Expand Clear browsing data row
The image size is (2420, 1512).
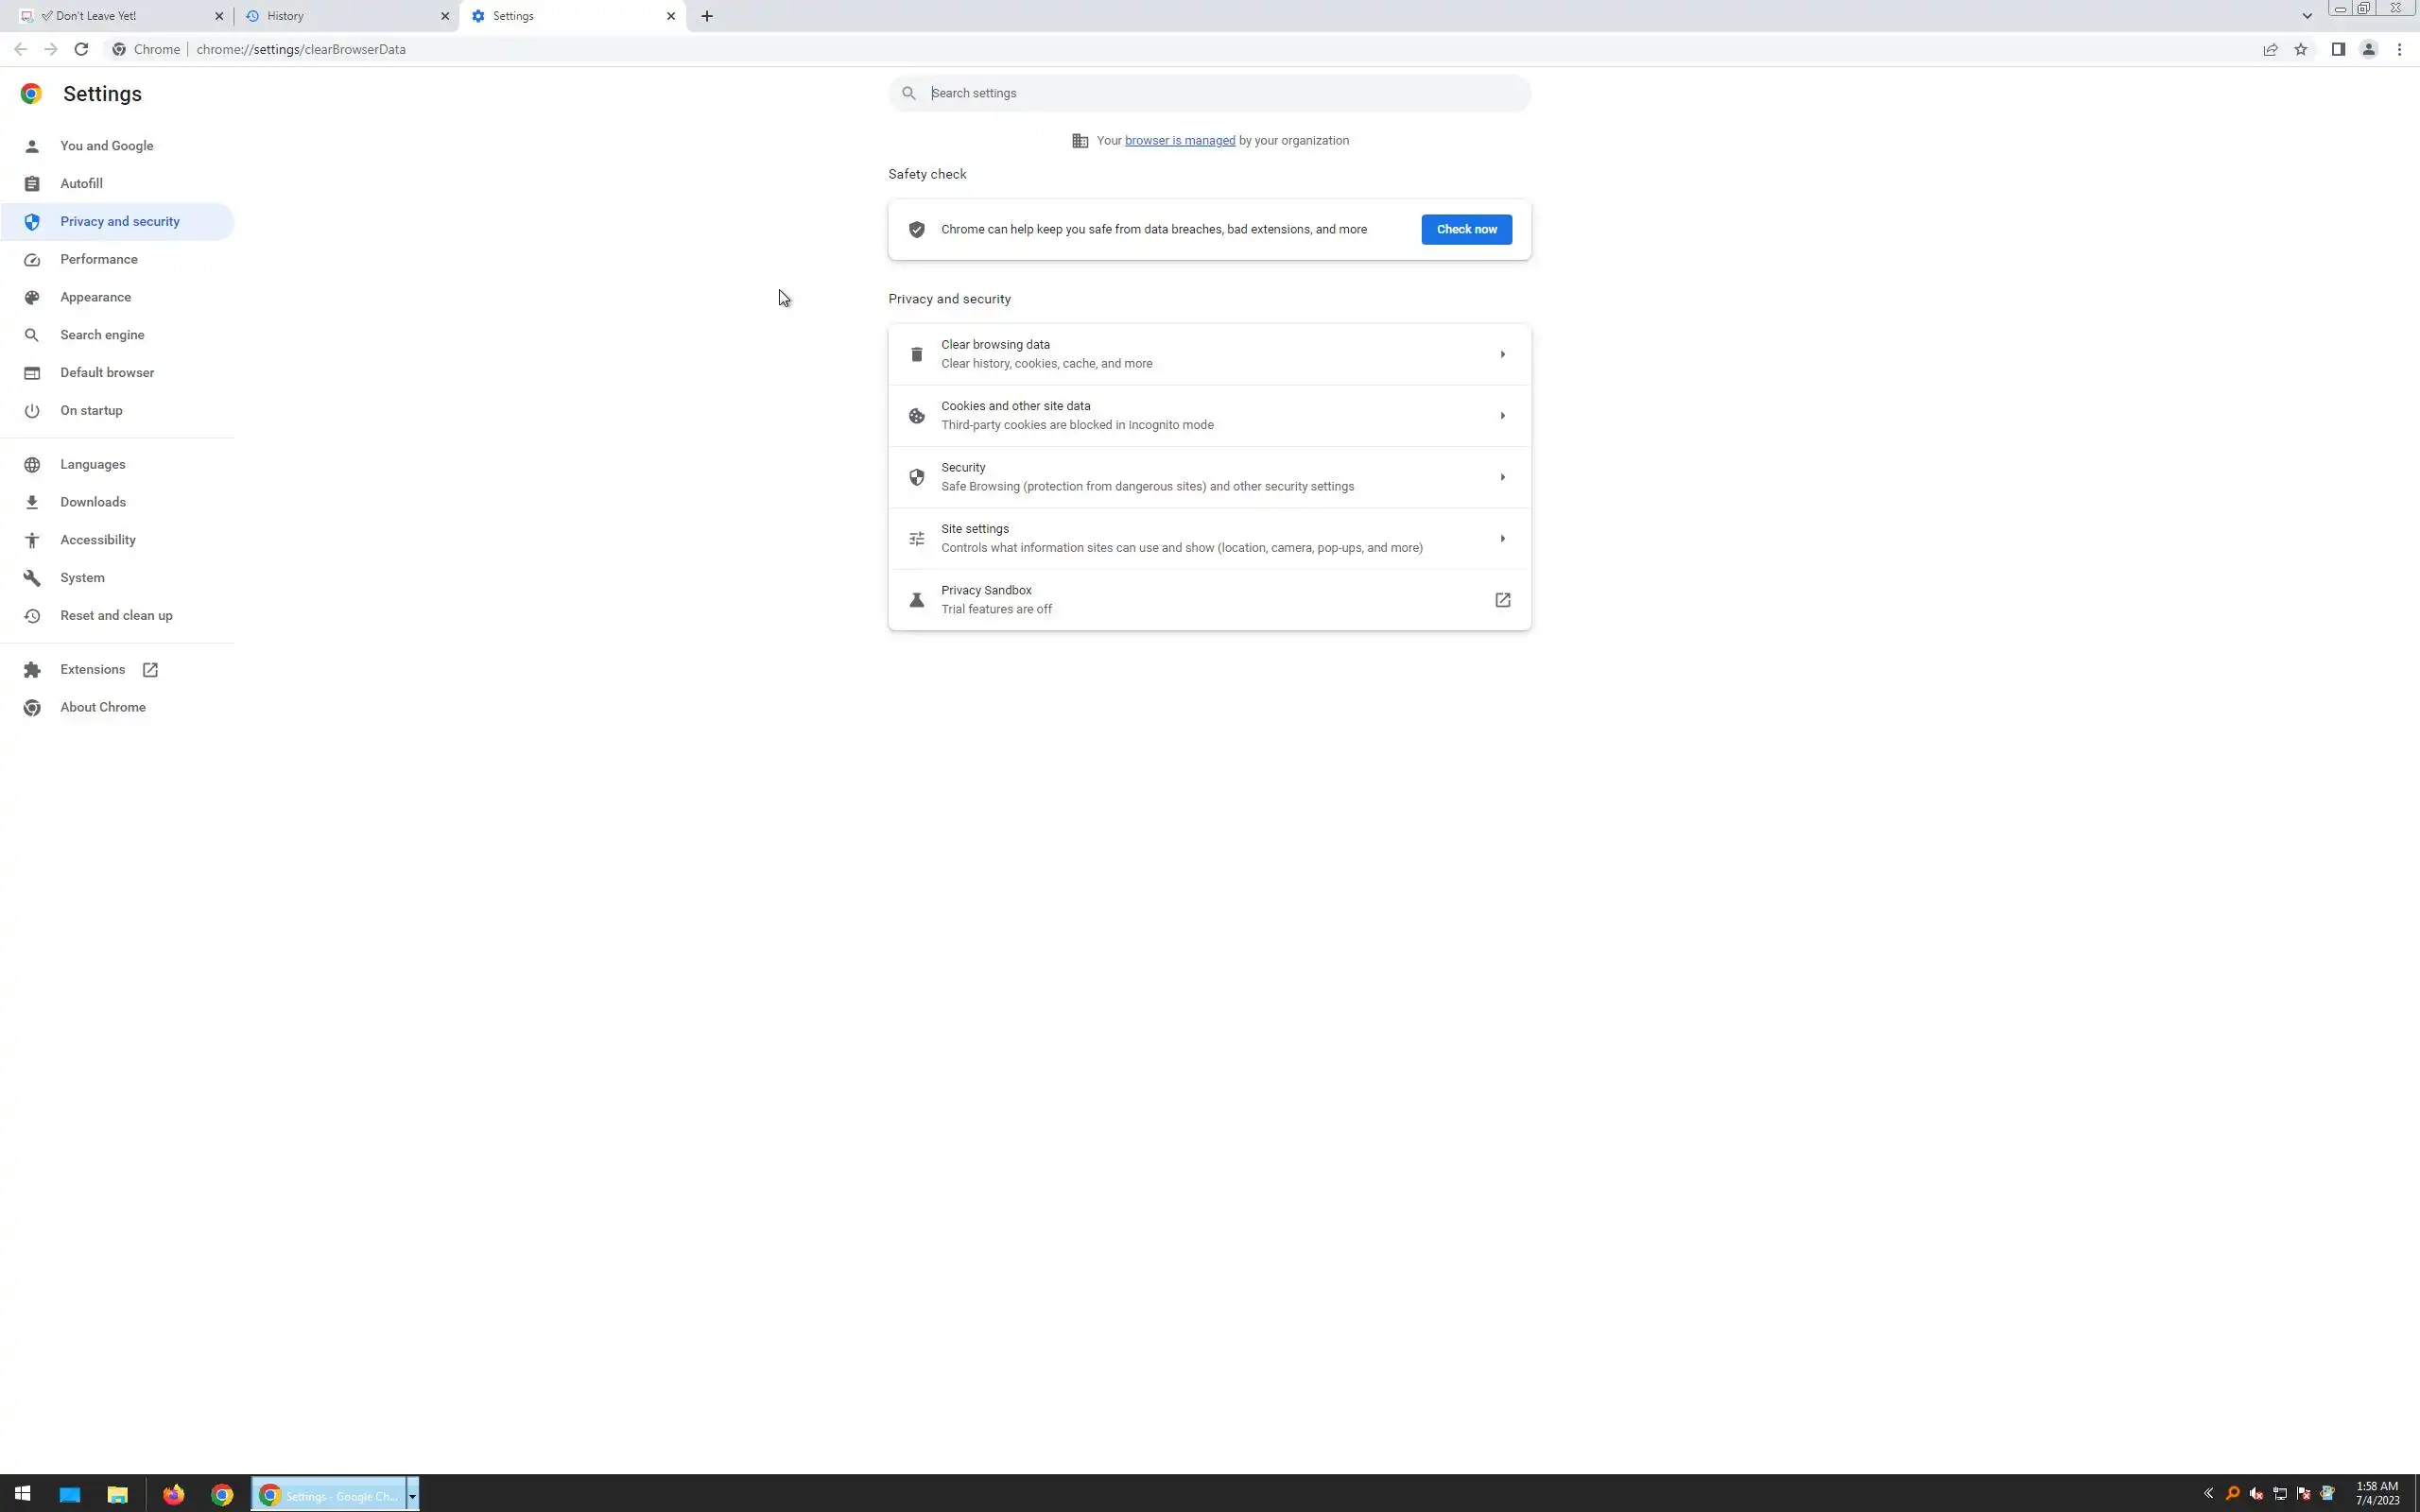point(1502,354)
